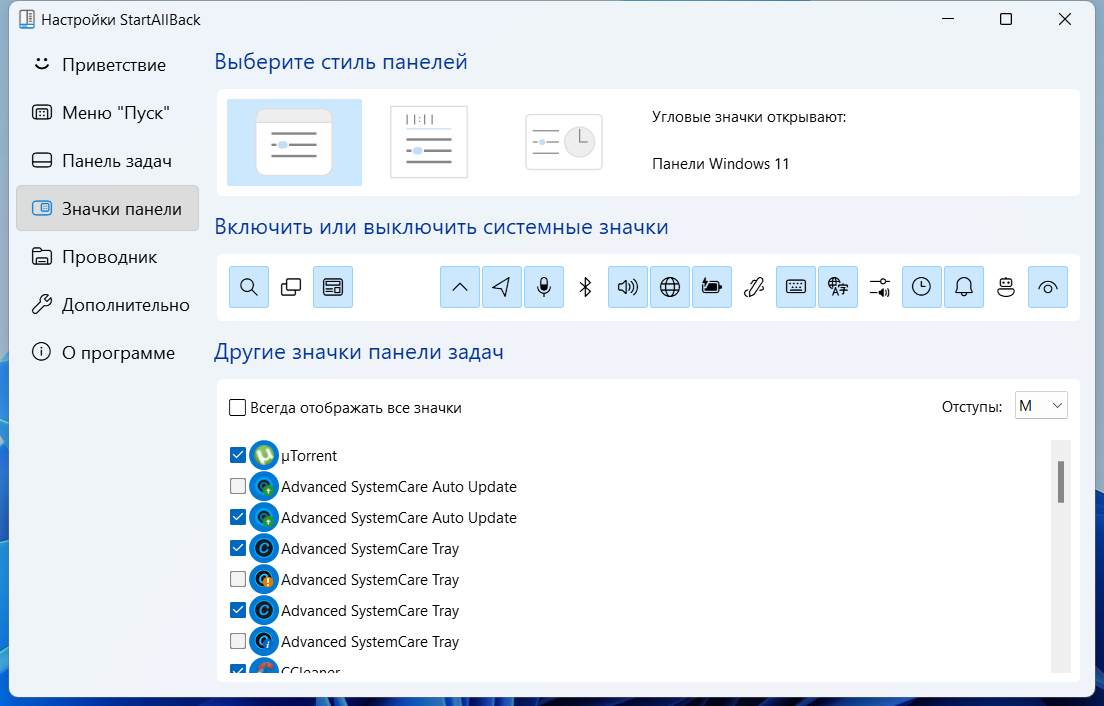
Task: Open the О программе page
Action: (x=108, y=353)
